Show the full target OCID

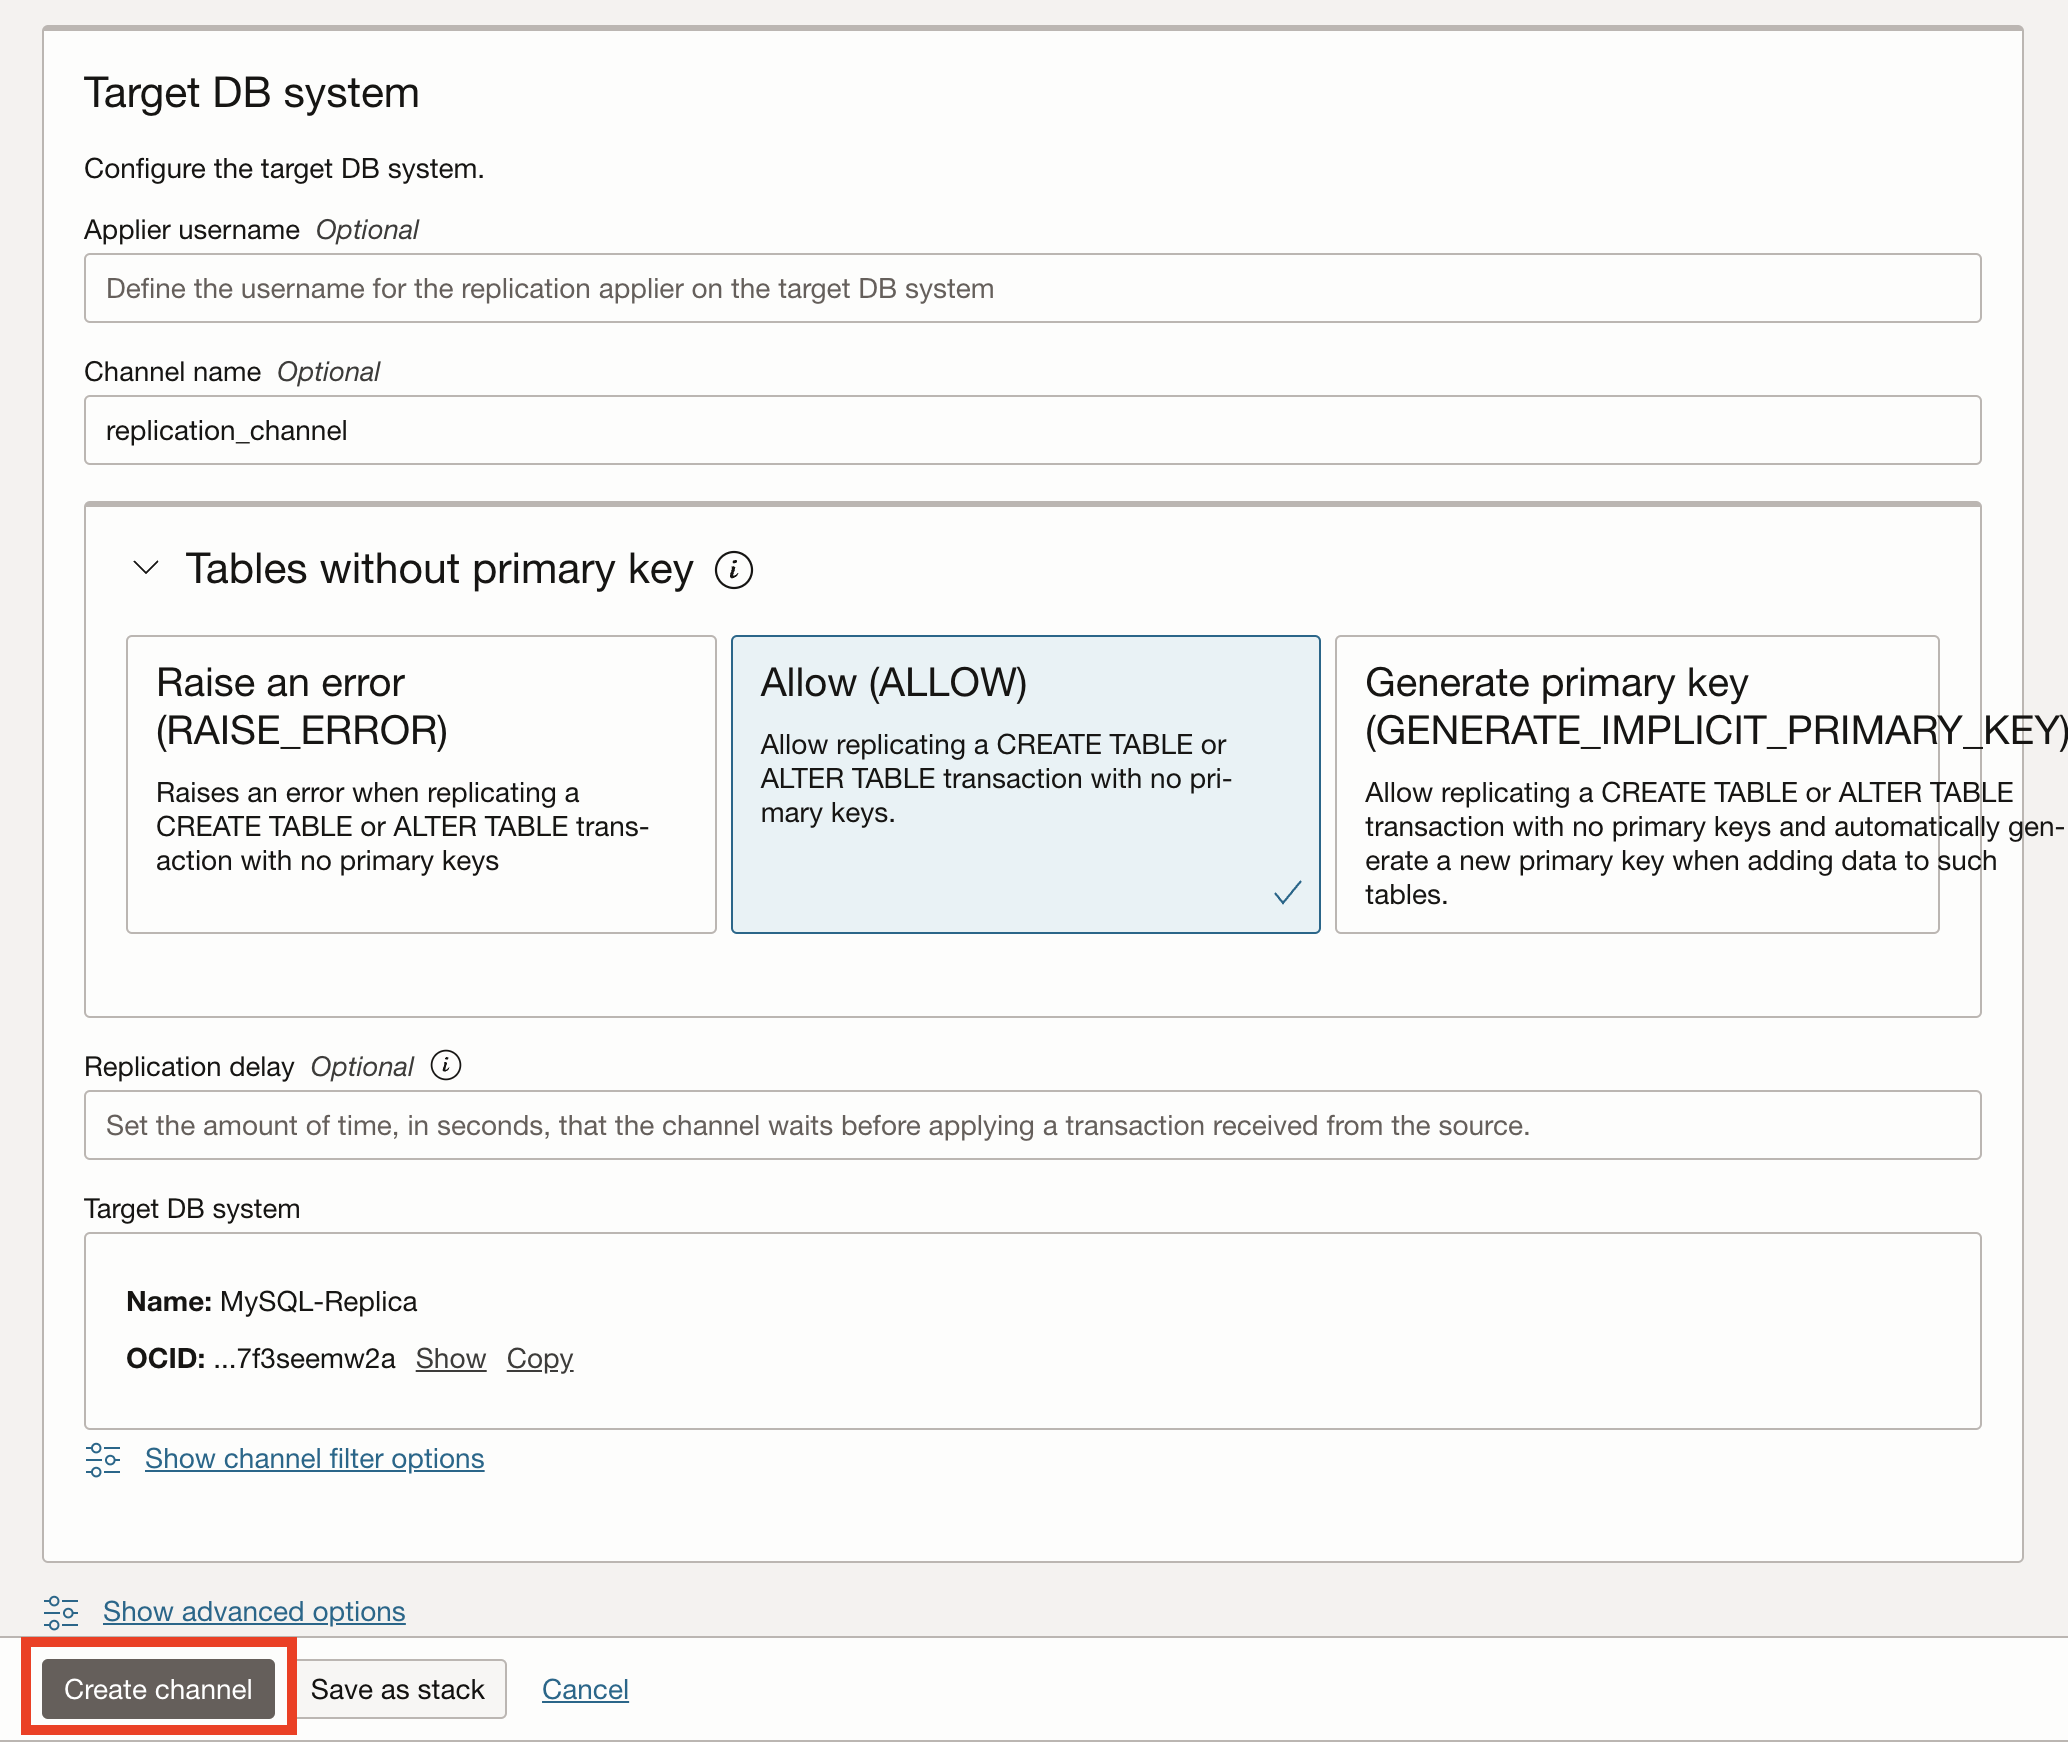450,1358
